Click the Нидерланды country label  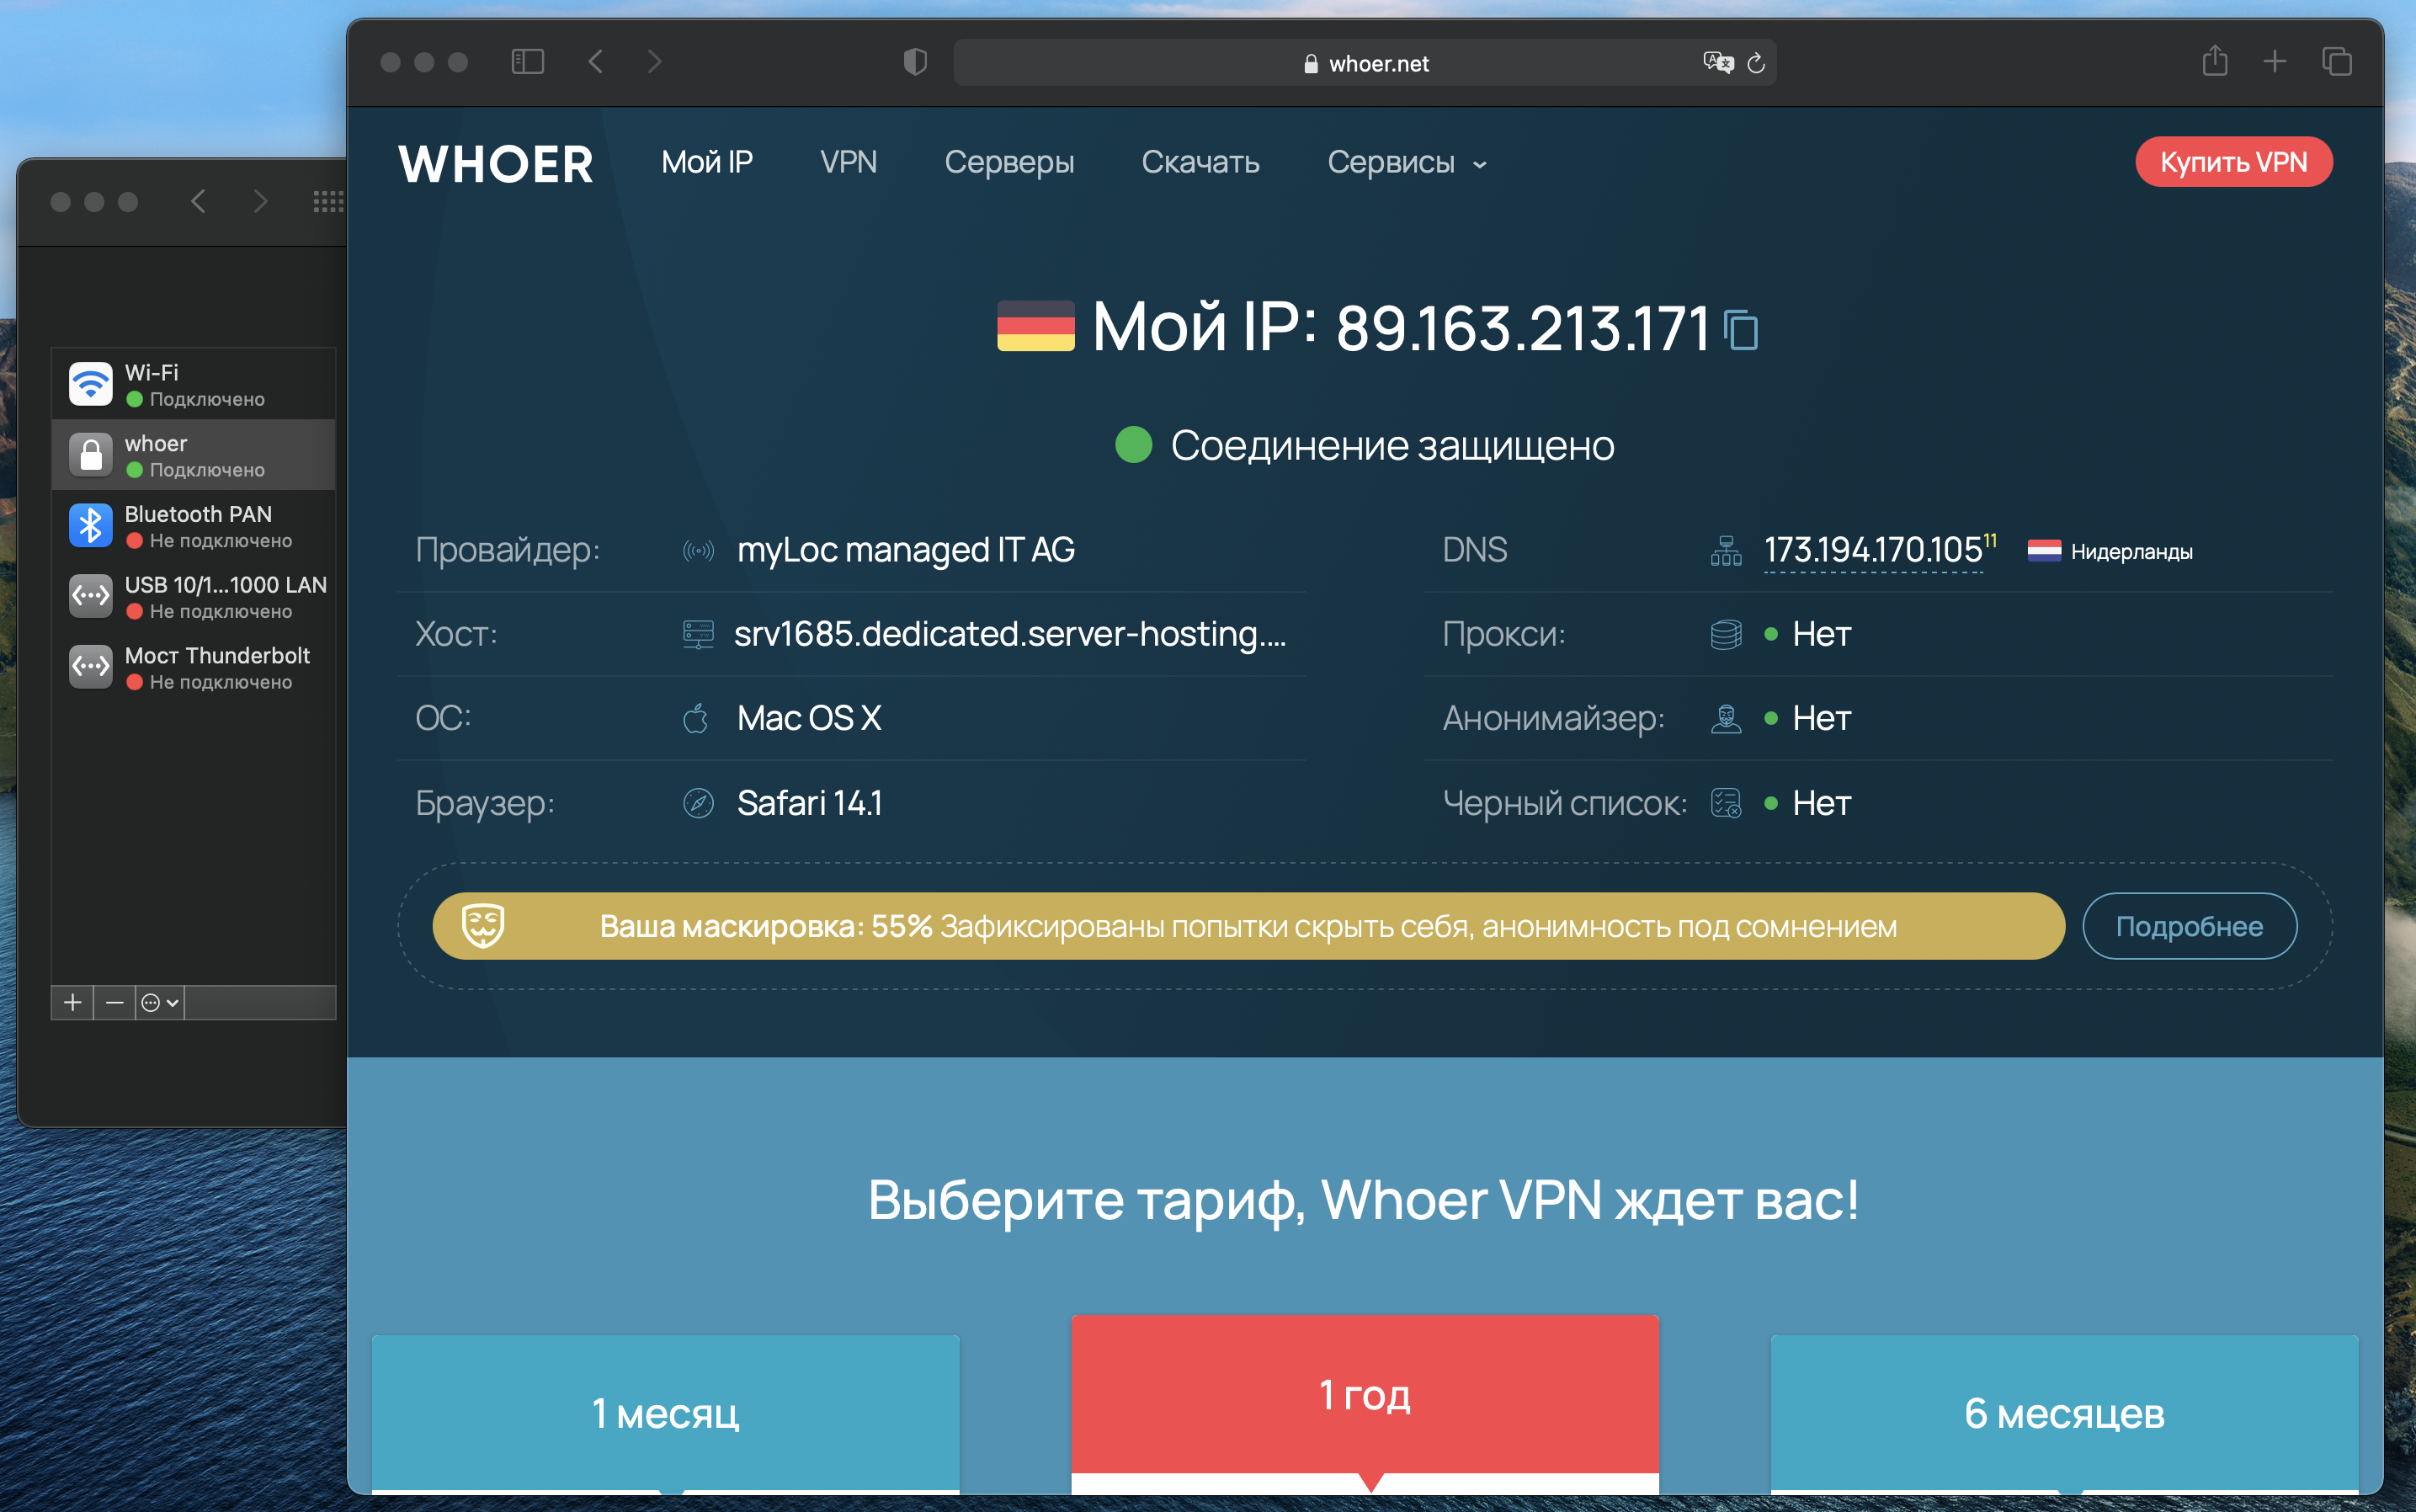(x=2131, y=552)
